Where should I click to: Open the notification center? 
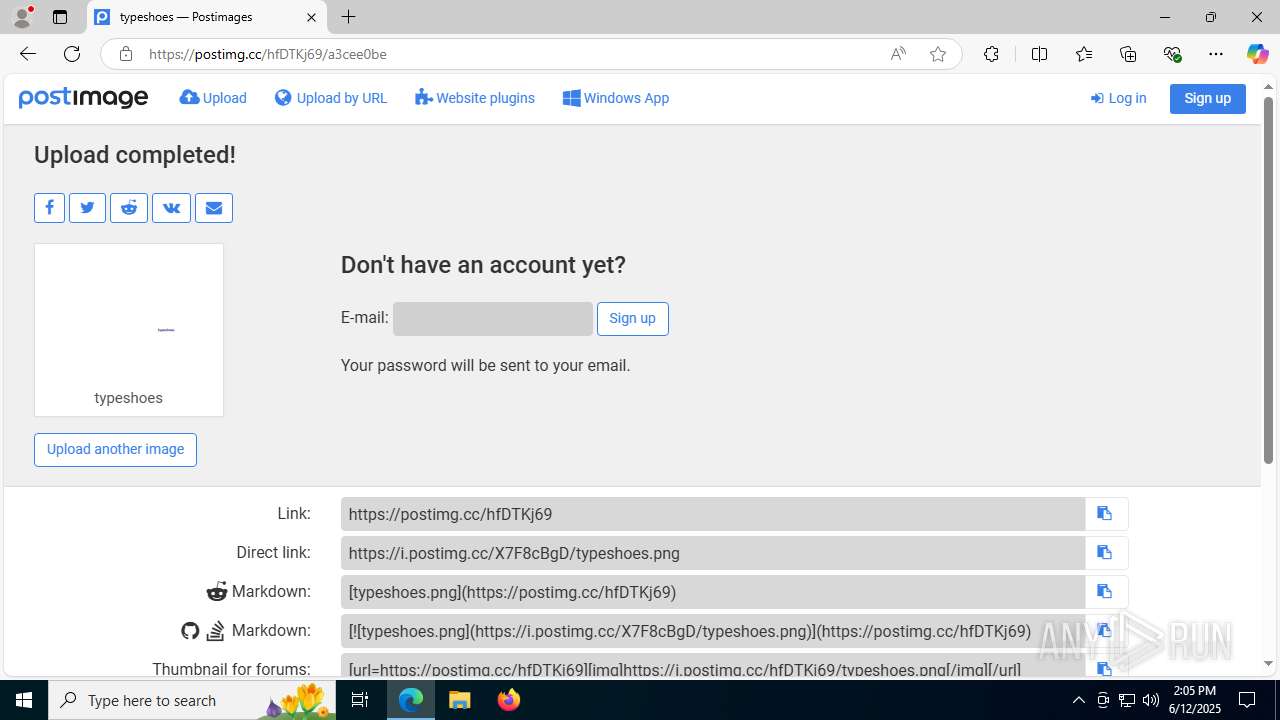coord(1247,700)
